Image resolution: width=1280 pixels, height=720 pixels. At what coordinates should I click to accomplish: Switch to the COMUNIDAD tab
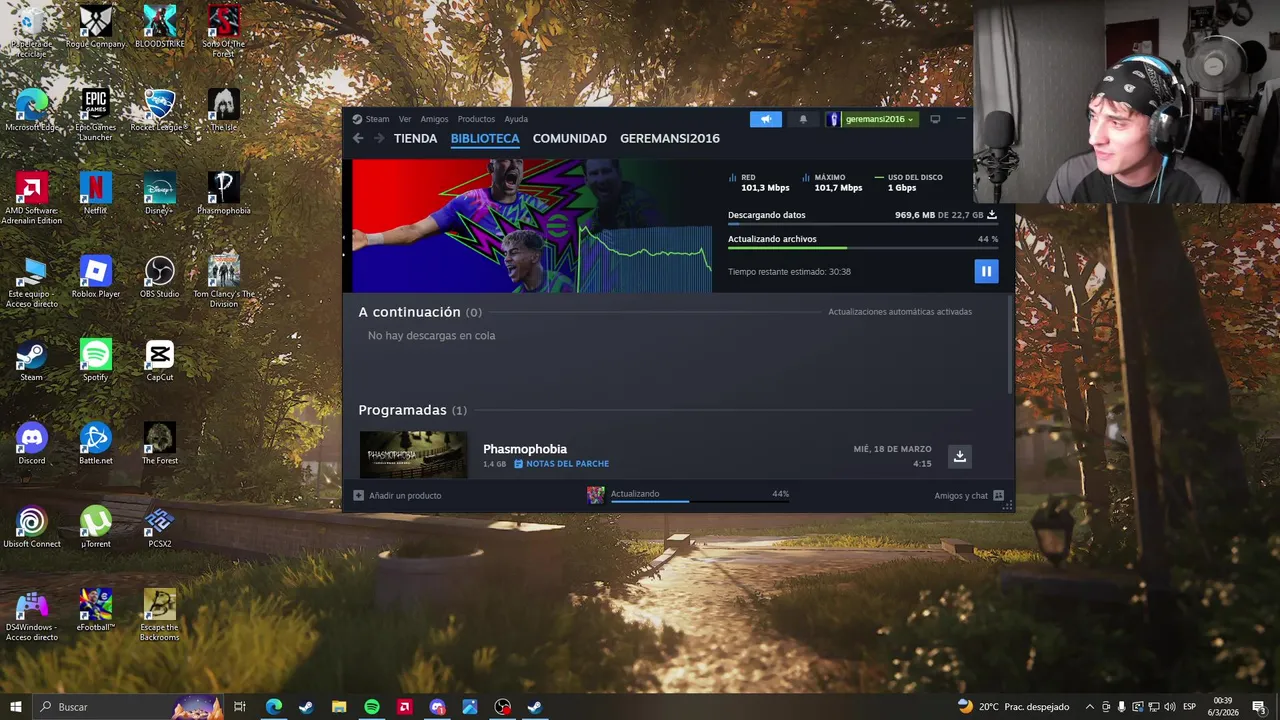[x=569, y=139]
